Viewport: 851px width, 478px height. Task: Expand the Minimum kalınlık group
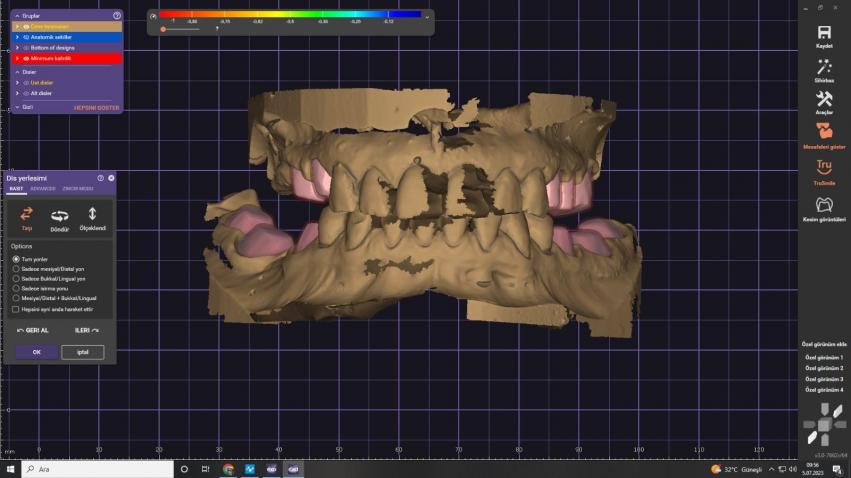[x=16, y=59]
